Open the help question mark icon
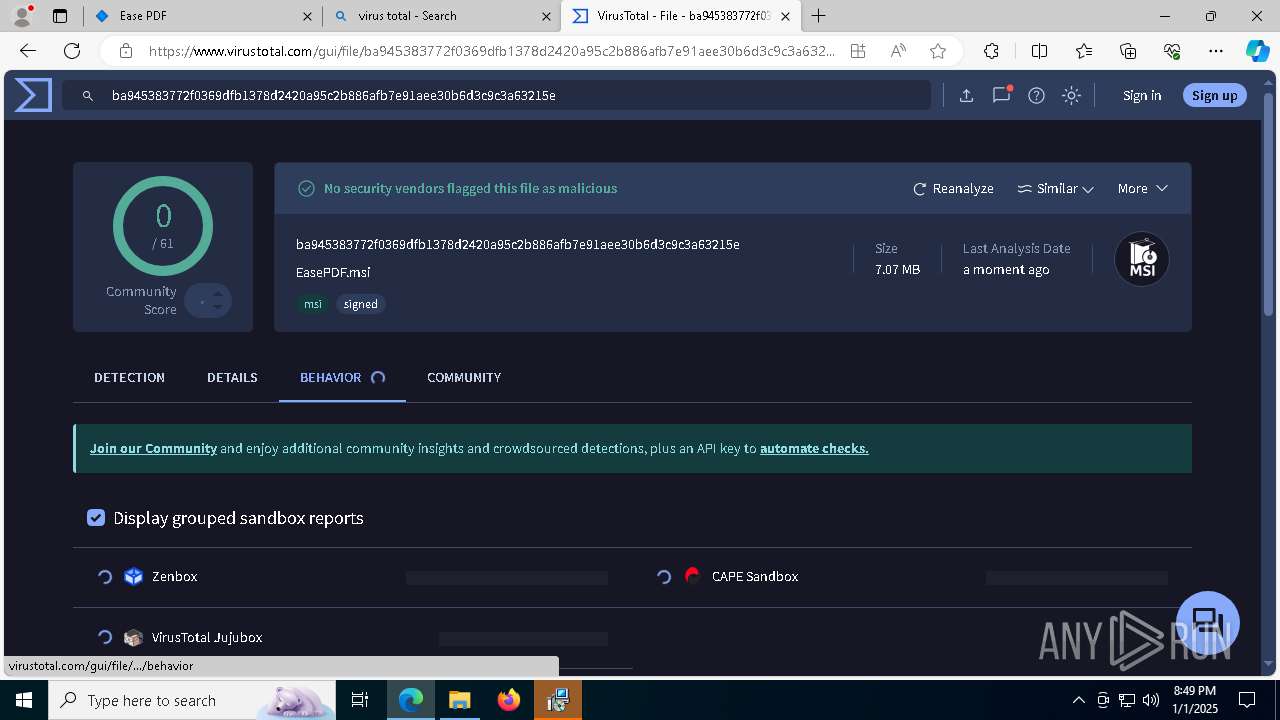The image size is (1280, 720). pos(1037,96)
